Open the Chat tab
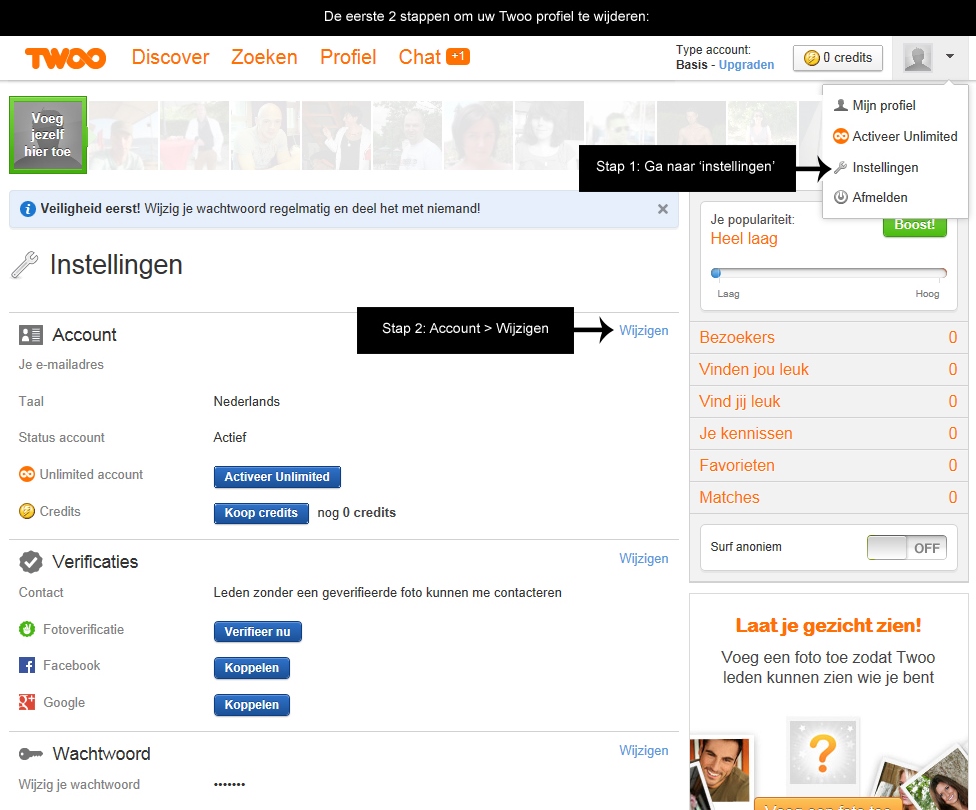Viewport: 976px width, 810px height. tap(420, 57)
